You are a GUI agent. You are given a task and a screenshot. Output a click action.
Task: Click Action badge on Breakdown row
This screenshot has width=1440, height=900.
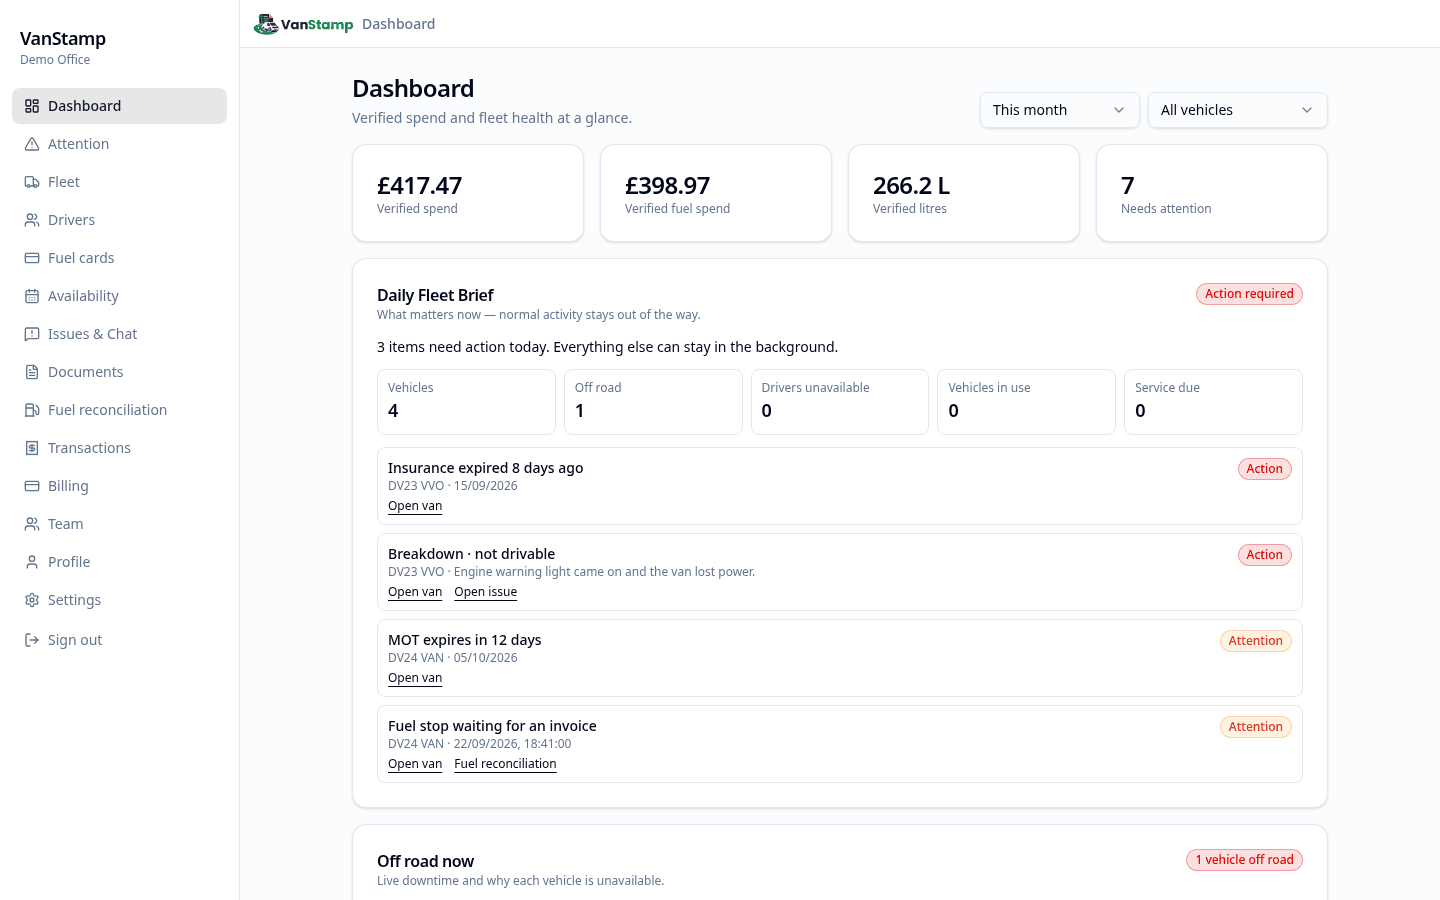click(1265, 555)
